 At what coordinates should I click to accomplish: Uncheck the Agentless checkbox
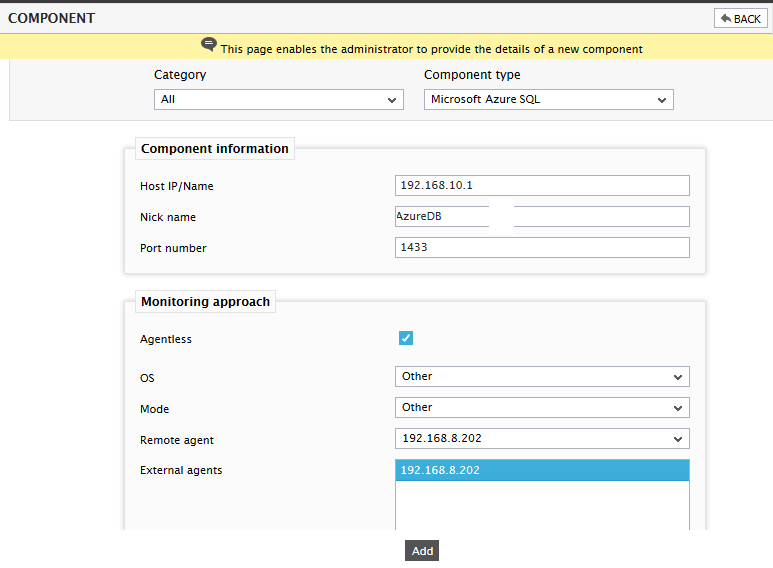pyautogui.click(x=406, y=338)
